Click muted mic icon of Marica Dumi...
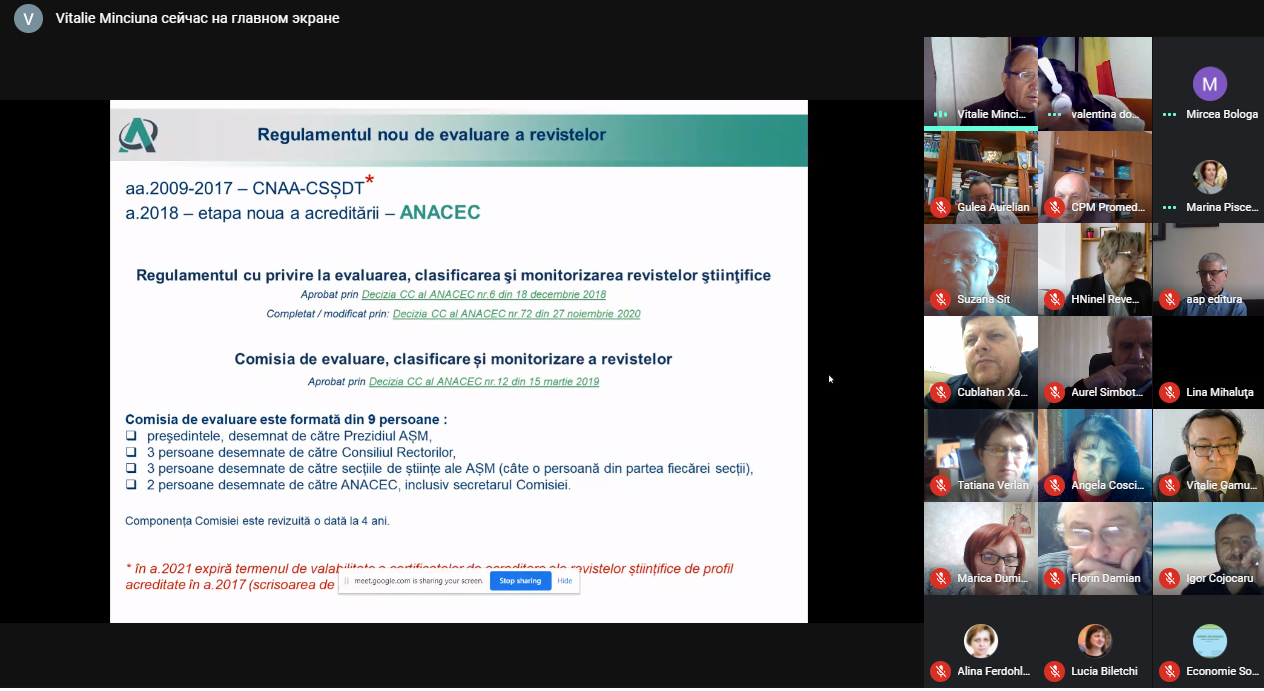The image size is (1264, 691). tap(940, 578)
